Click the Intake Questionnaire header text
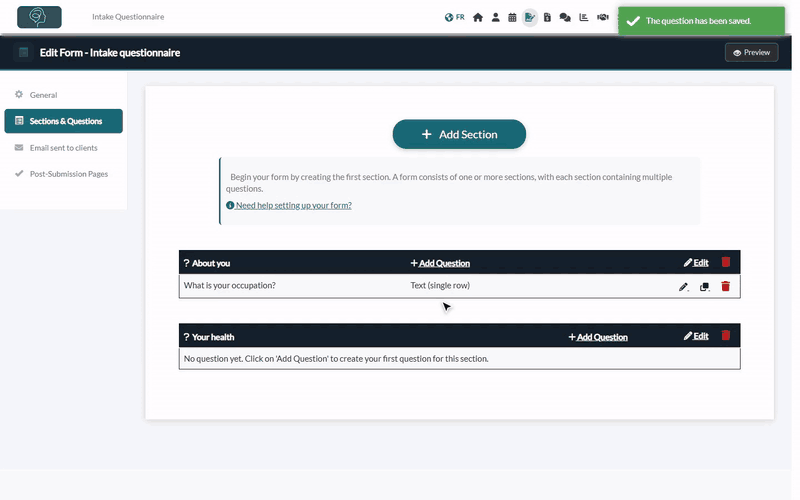The height and width of the screenshot is (500, 800). coord(128,17)
